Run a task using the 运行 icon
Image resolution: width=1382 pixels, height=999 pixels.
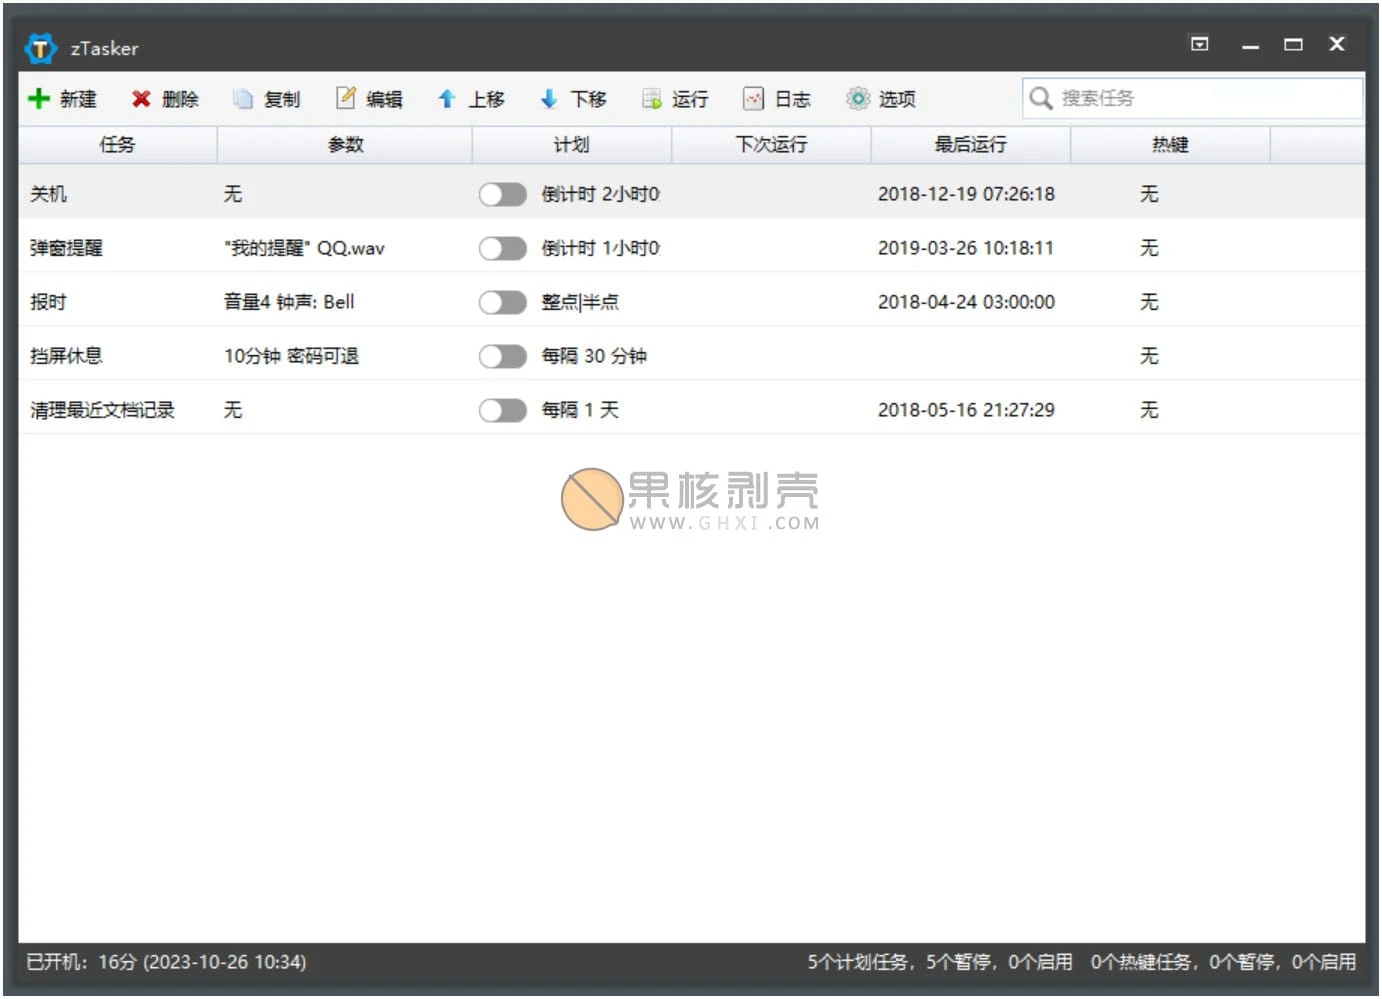click(x=651, y=98)
